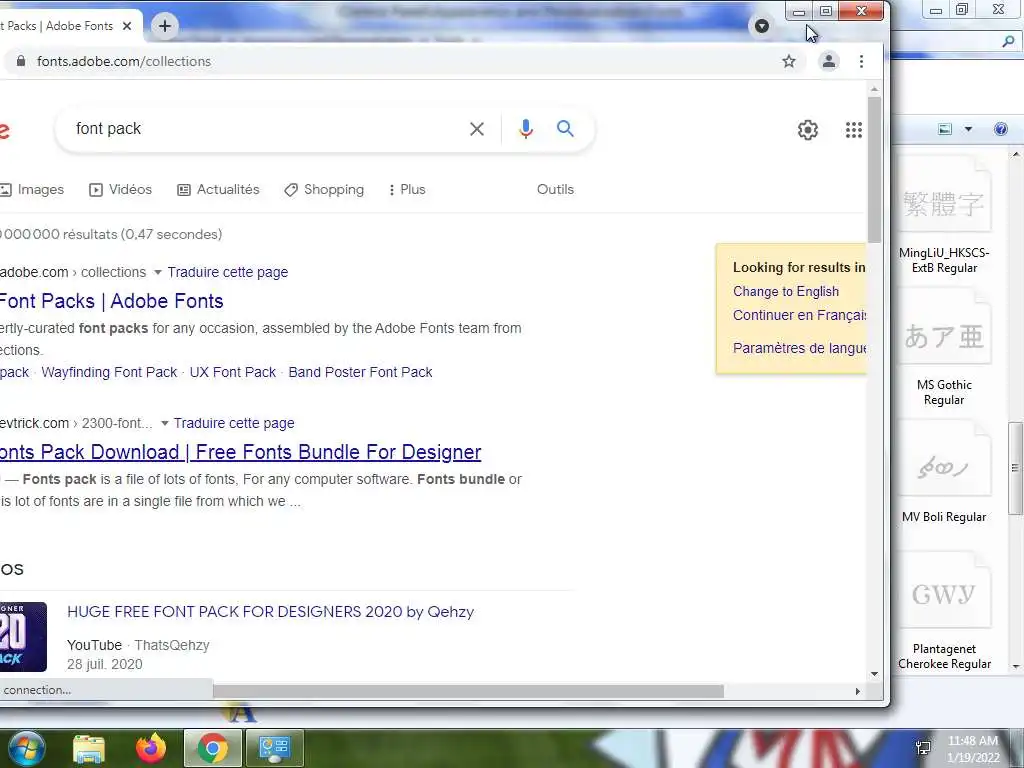
Task: Open the Fonts window help icon
Action: (1000, 129)
